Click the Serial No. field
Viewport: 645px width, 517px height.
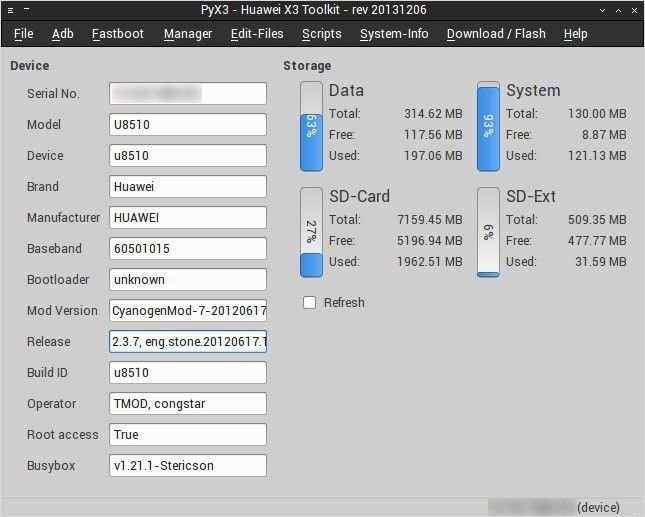188,94
